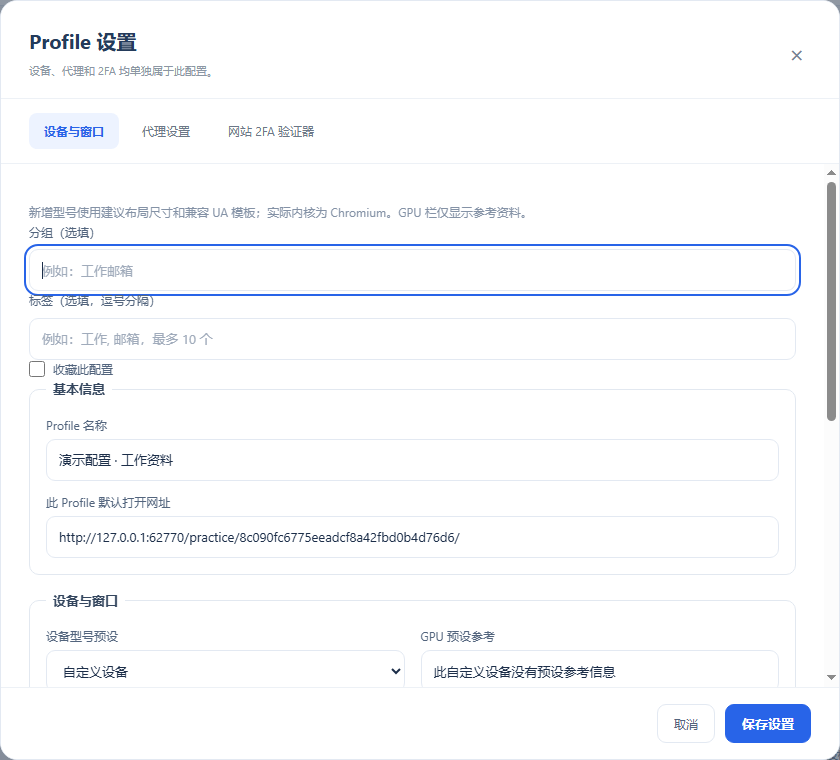This screenshot has height=760, width=840.
Task: Close the Profile 设置 dialog
Action: tap(796, 56)
